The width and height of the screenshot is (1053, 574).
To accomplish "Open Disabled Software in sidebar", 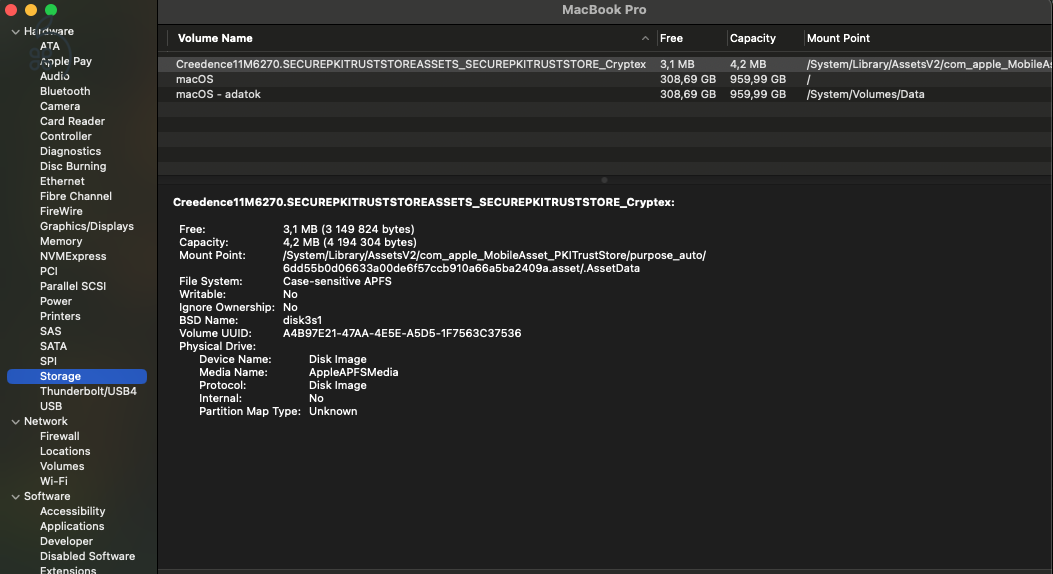I will click(x=87, y=557).
